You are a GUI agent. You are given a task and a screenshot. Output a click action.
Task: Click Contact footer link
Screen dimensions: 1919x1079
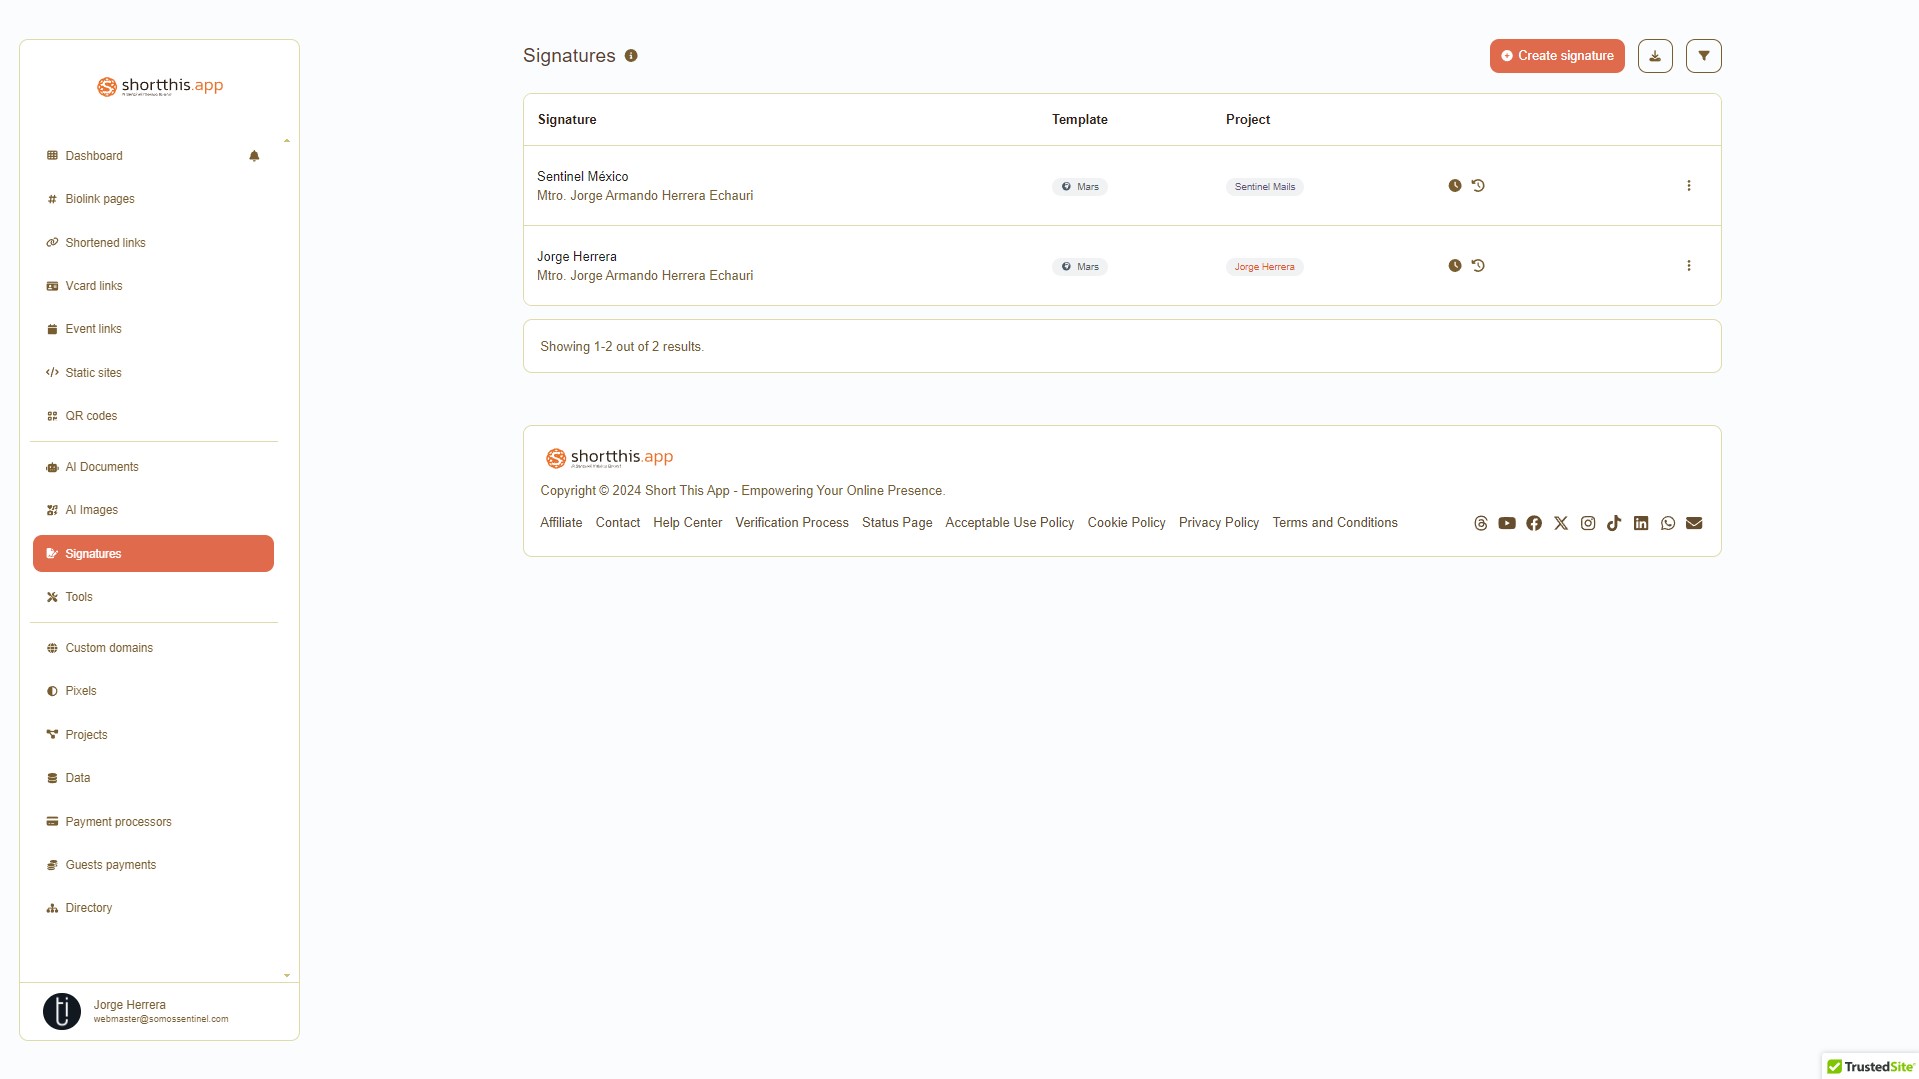click(x=618, y=523)
